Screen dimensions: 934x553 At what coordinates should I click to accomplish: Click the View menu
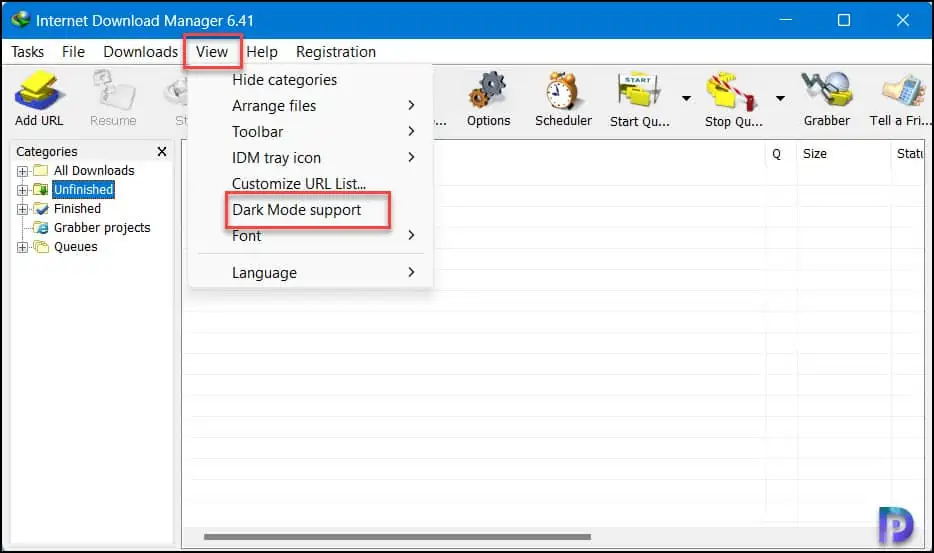pos(212,52)
